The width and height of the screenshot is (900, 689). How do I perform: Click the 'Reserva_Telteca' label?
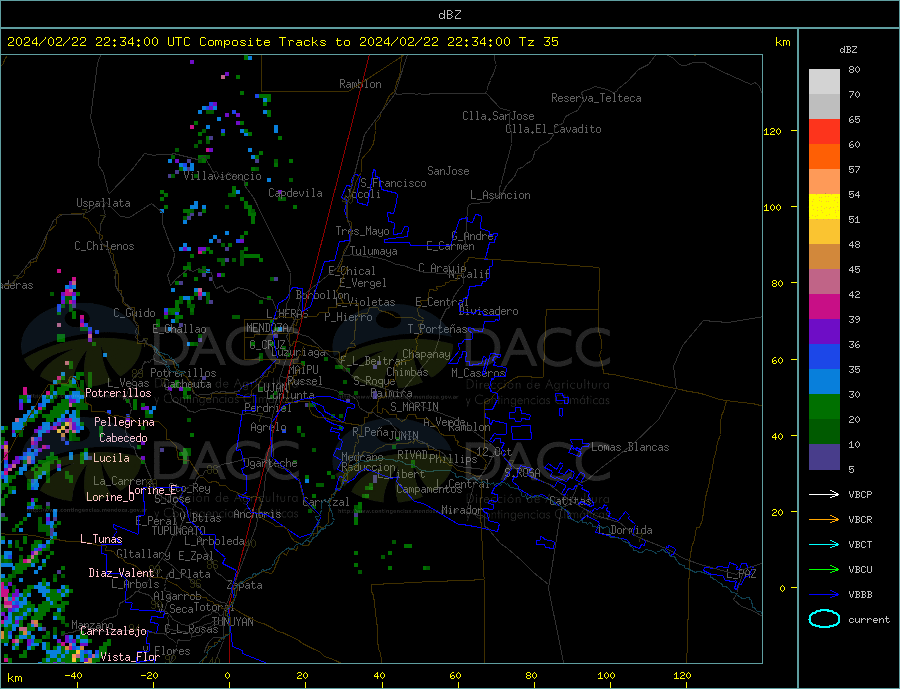click(x=596, y=98)
